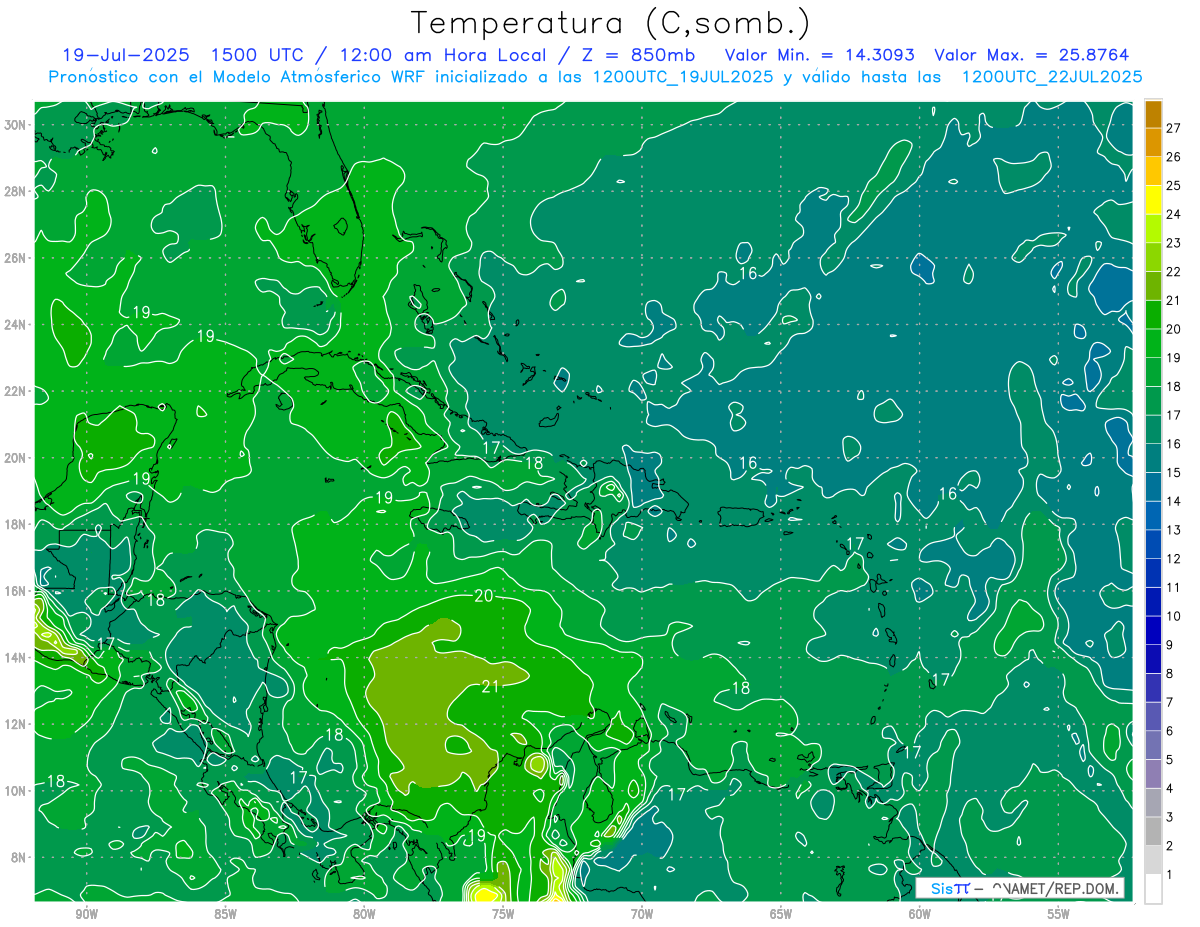This screenshot has height=927, width=1200.
Task: Click the 85W longitude axis label
Action: [225, 915]
